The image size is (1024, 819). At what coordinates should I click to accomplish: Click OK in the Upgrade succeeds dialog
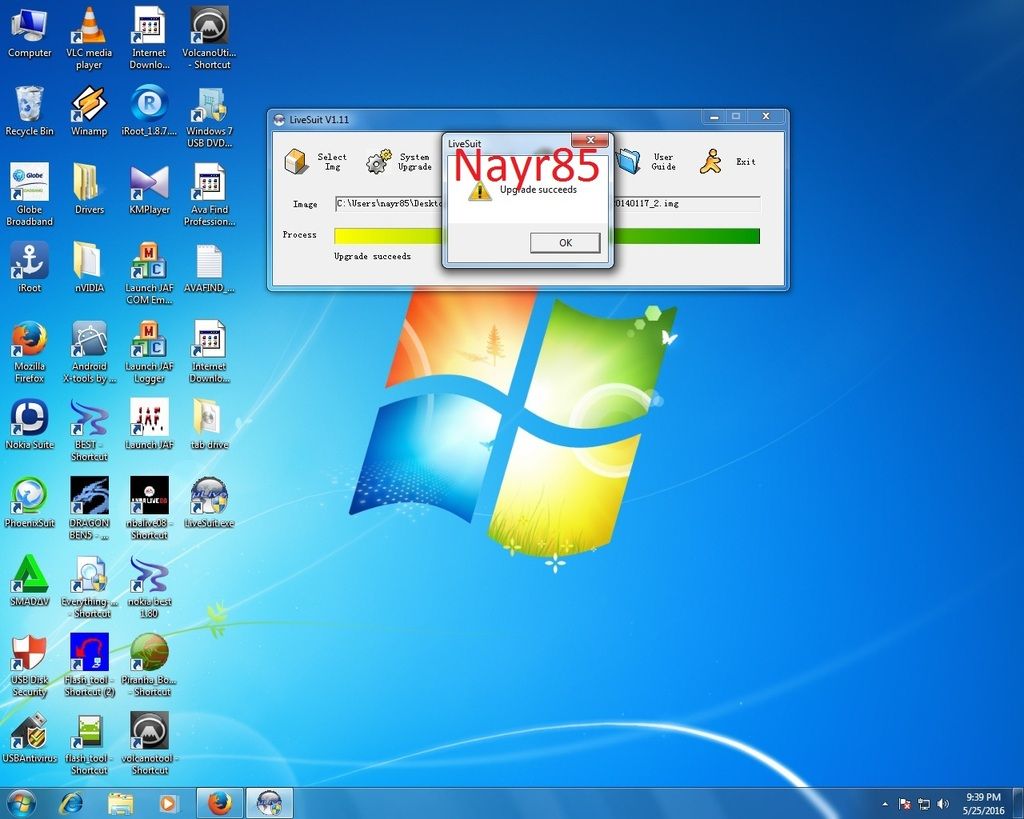[565, 243]
